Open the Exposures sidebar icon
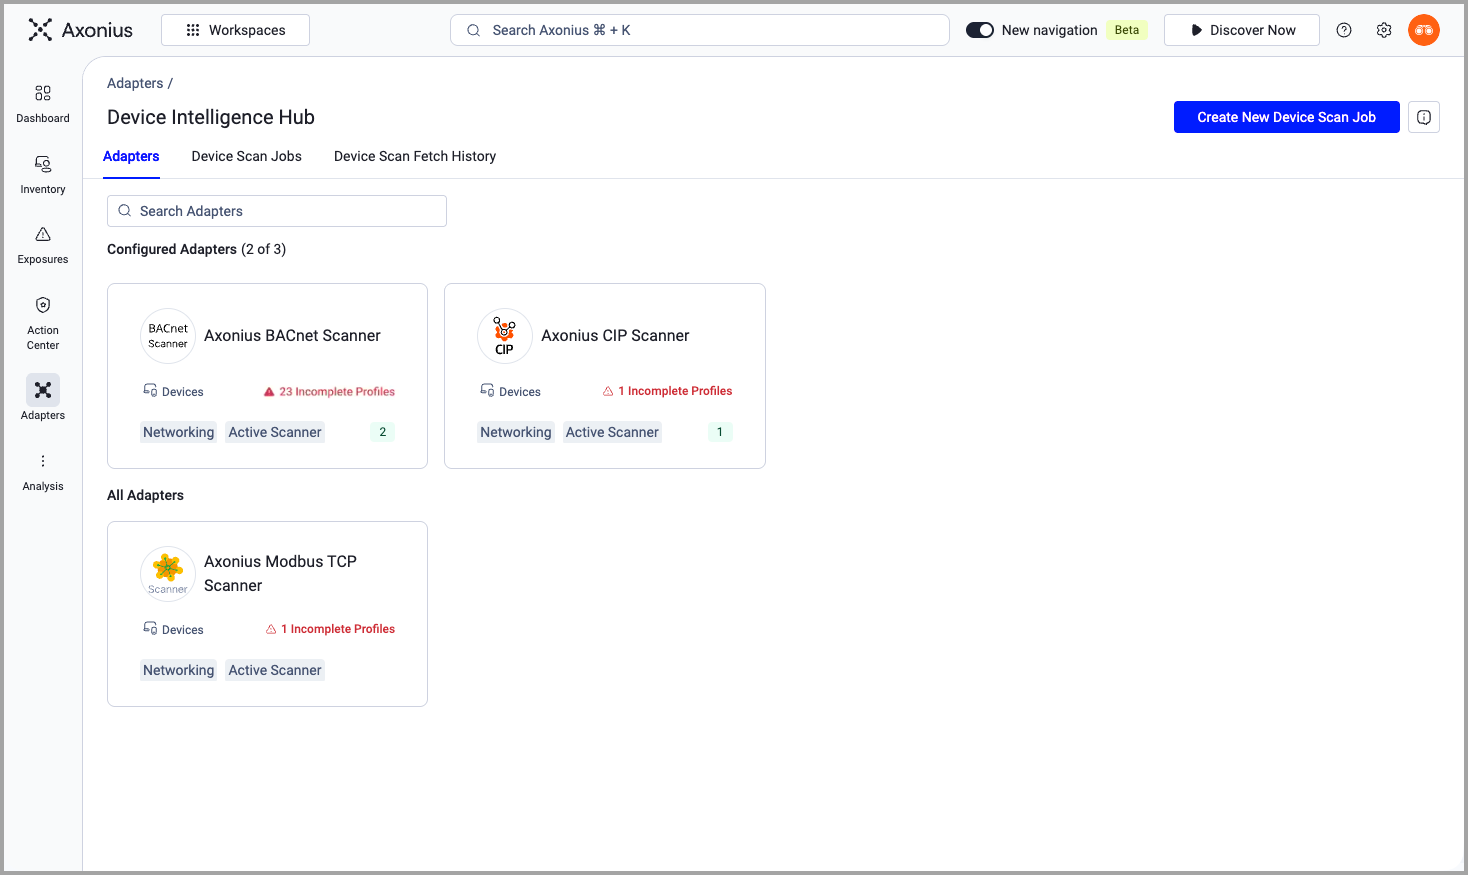 (x=43, y=234)
